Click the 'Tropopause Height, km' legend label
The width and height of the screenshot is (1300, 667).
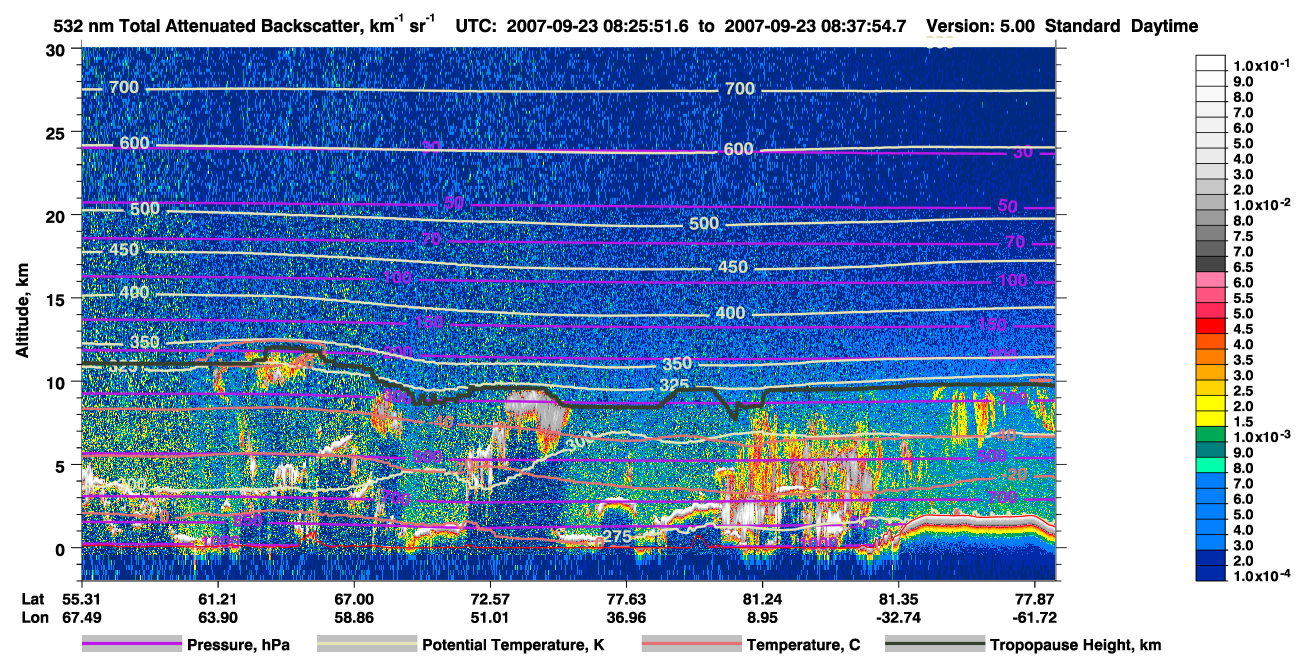point(1076,646)
